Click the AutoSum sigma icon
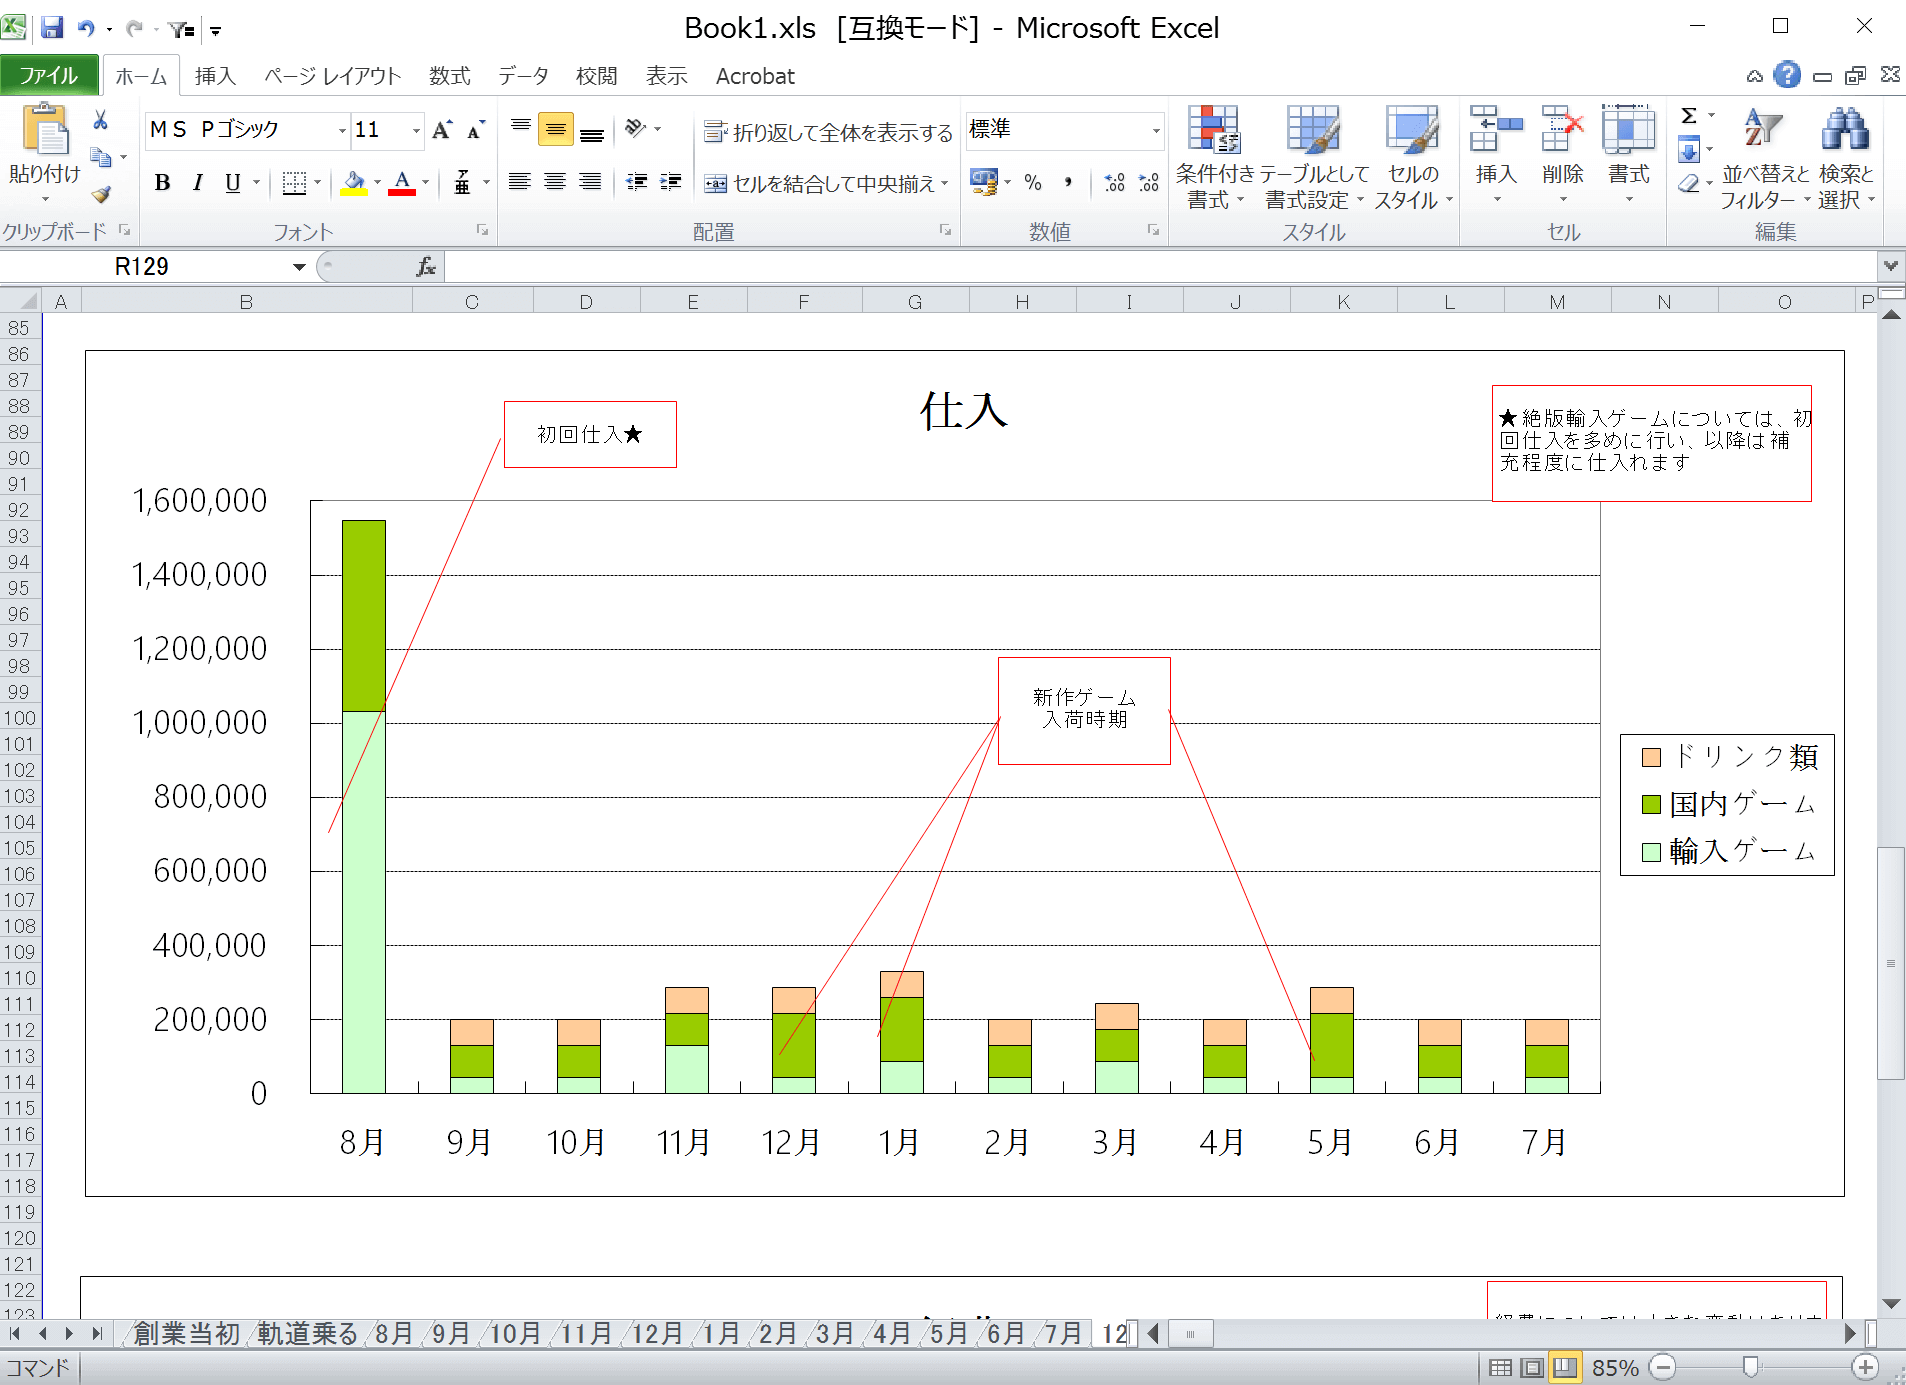Screen dimensions: 1906x1385 click(x=1688, y=116)
